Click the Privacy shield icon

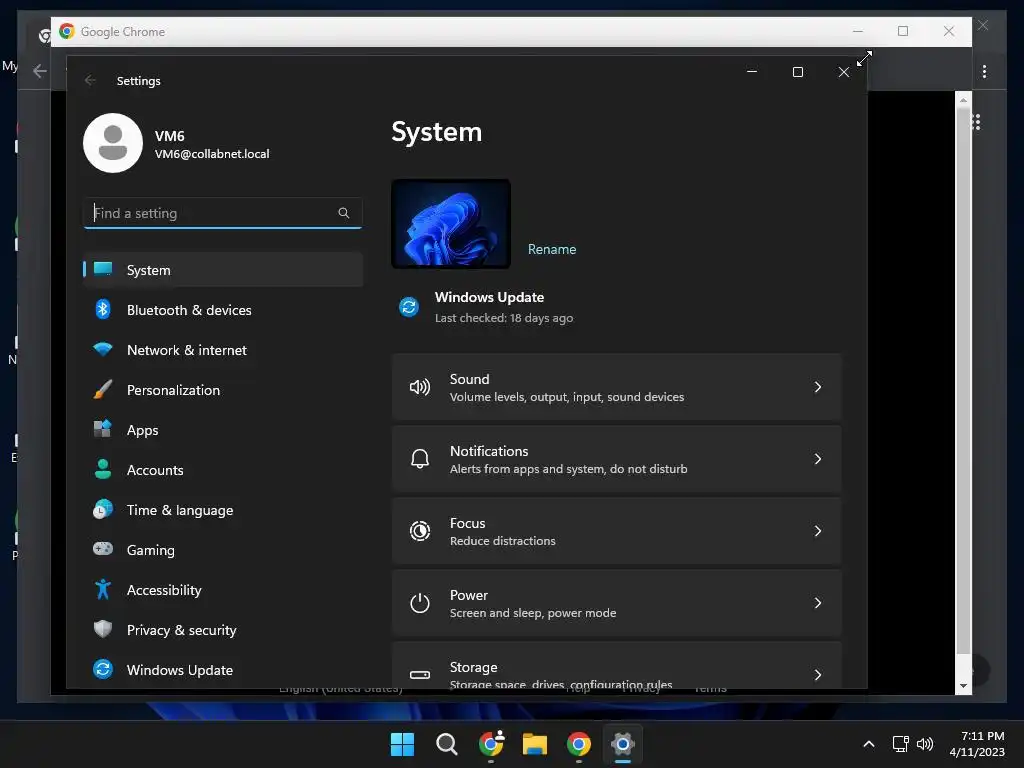point(103,629)
